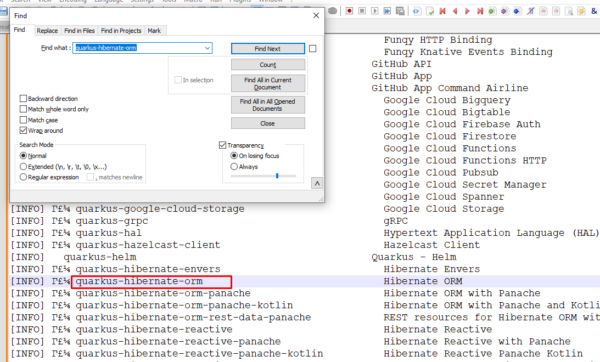Click the first document icon with red minus

coord(543,11)
